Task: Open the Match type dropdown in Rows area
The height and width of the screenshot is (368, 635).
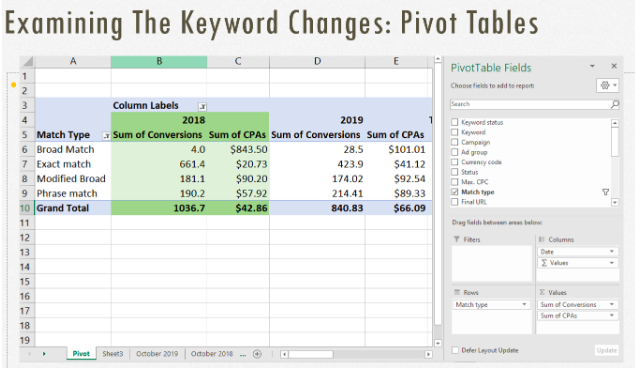Action: point(524,304)
